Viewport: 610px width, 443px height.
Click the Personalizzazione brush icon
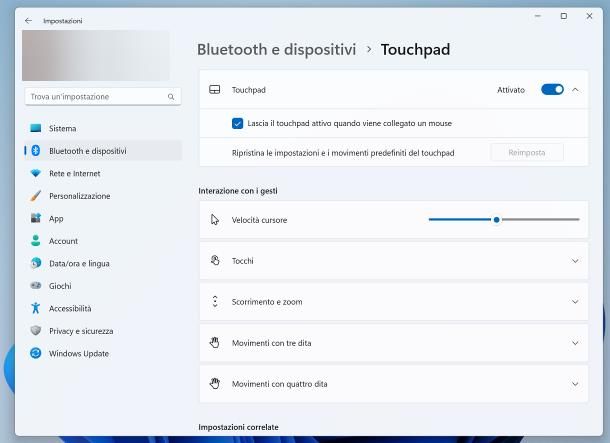pyautogui.click(x=36, y=196)
